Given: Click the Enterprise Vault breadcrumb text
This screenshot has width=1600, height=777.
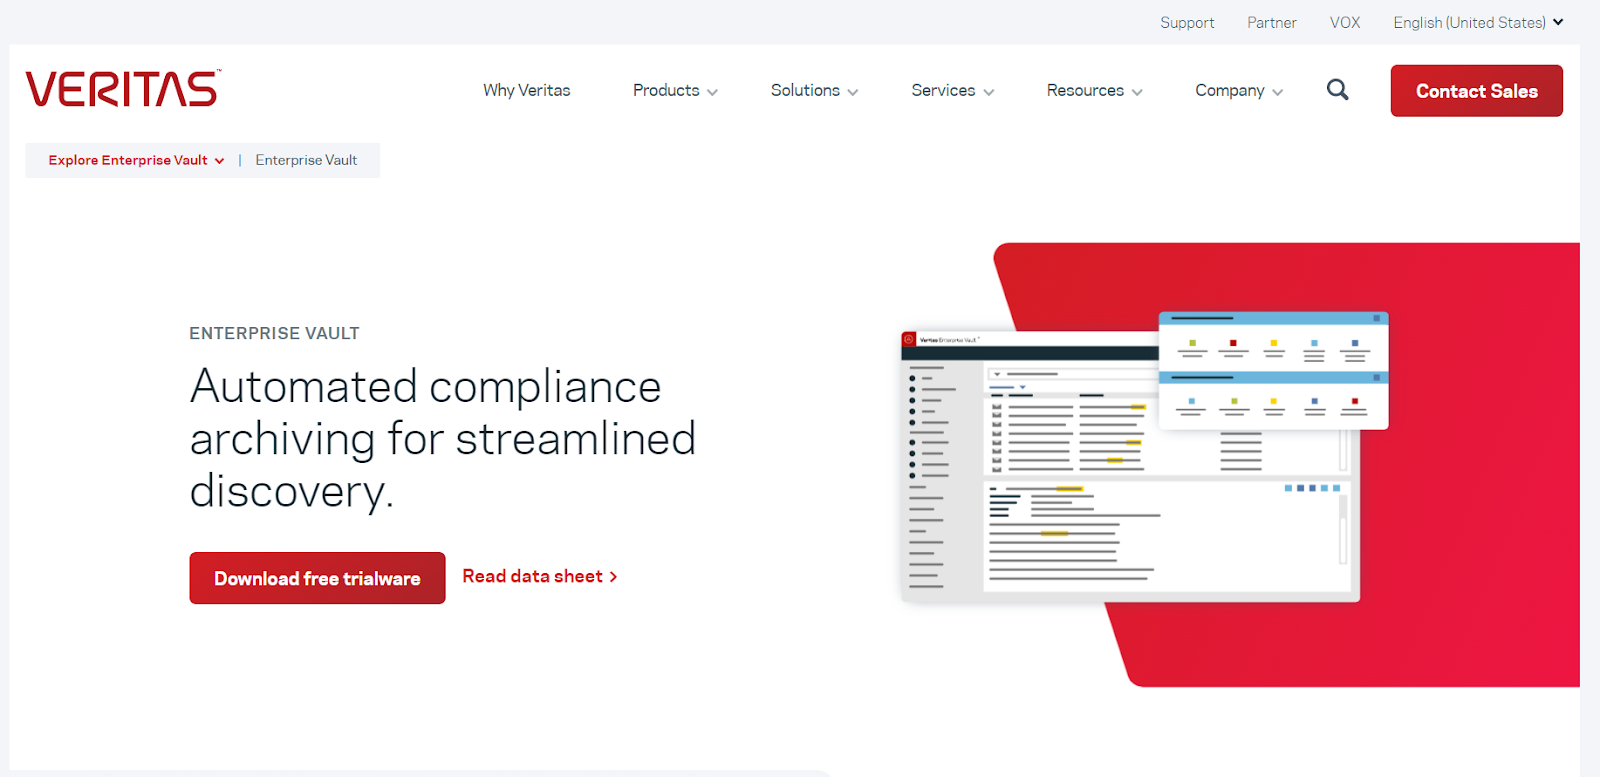Looking at the screenshot, I should (306, 160).
